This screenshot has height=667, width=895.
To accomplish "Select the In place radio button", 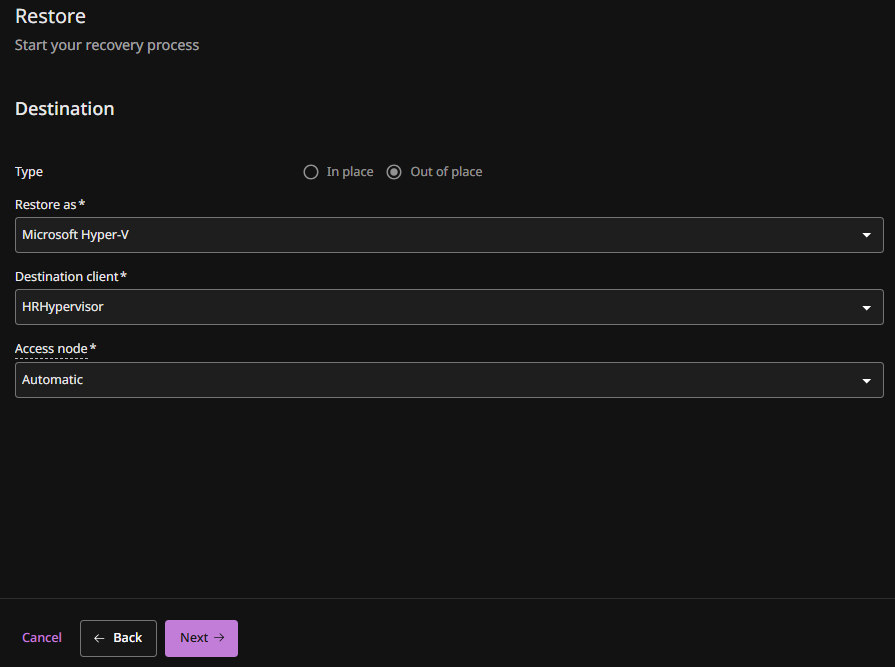I will pyautogui.click(x=311, y=172).
